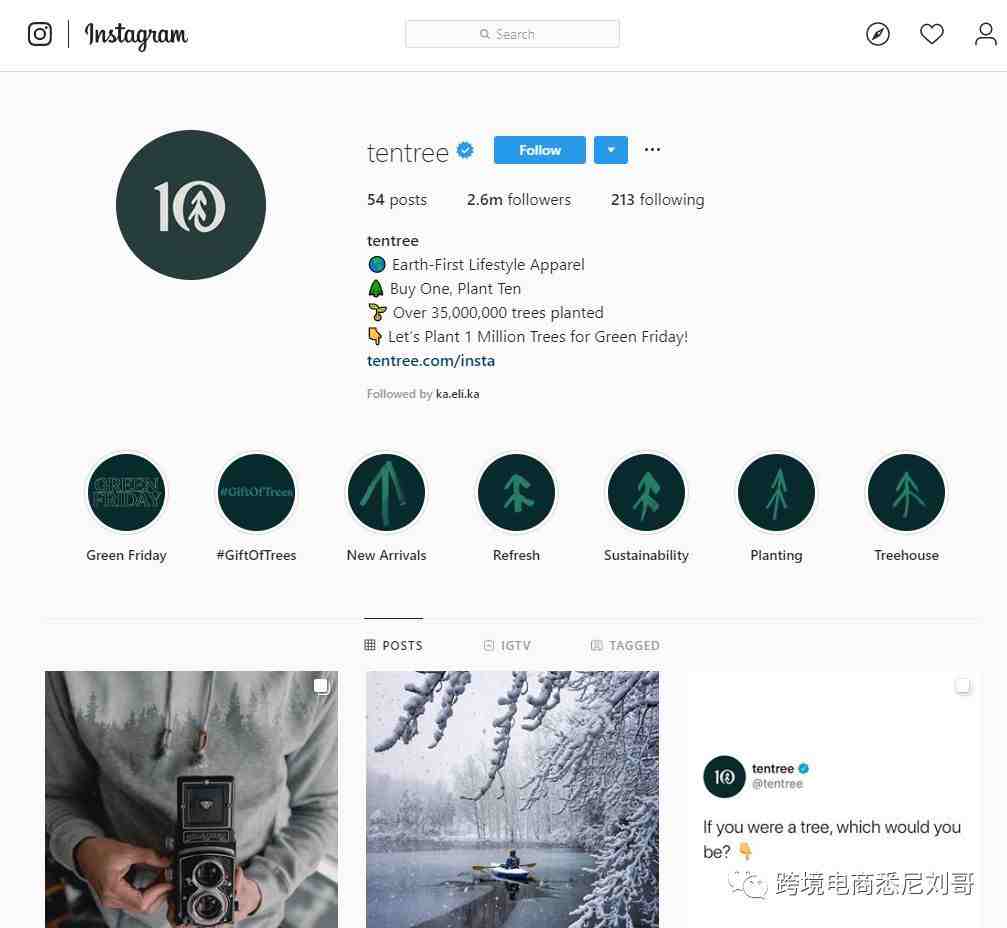Open the tentree.com/insta link

[x=431, y=361]
